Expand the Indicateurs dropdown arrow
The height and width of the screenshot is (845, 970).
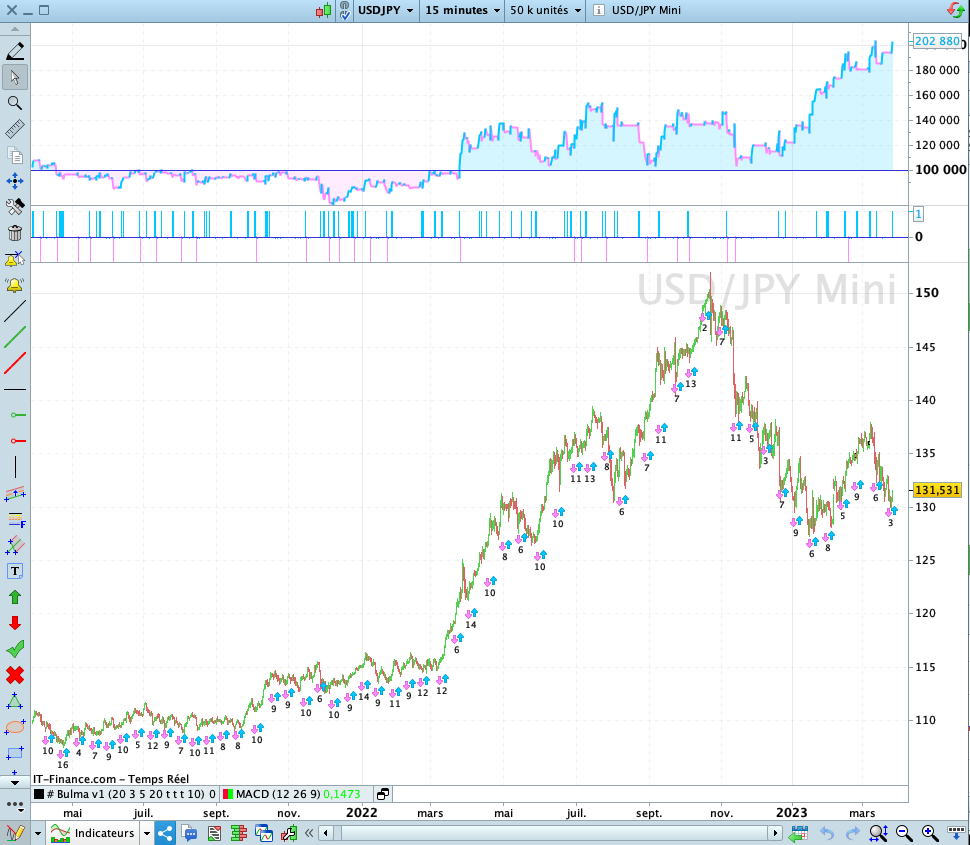tap(147, 833)
